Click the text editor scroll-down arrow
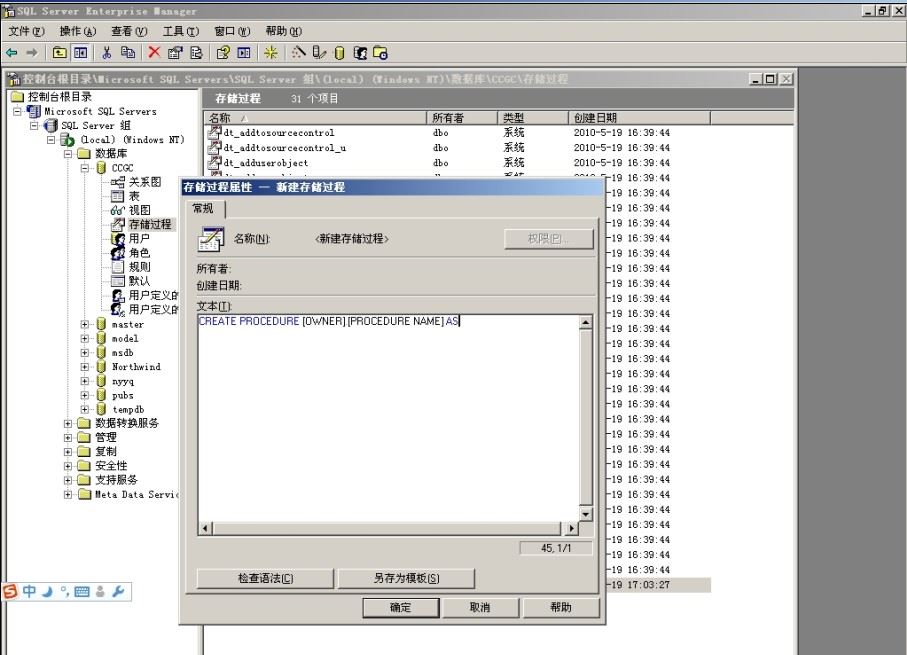The image size is (907, 655). pos(585,514)
